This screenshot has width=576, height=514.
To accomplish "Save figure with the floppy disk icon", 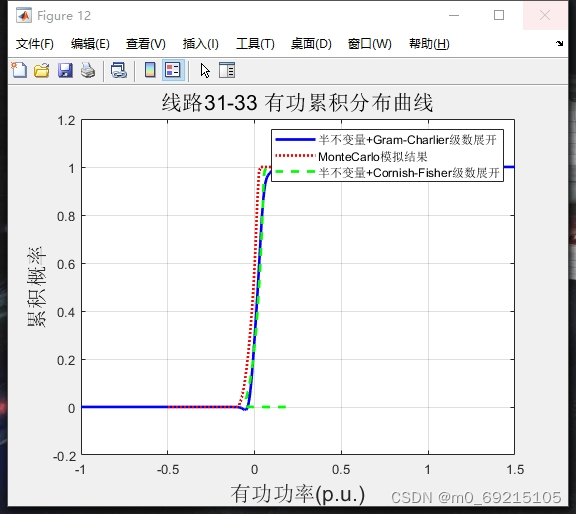I will coord(65,70).
